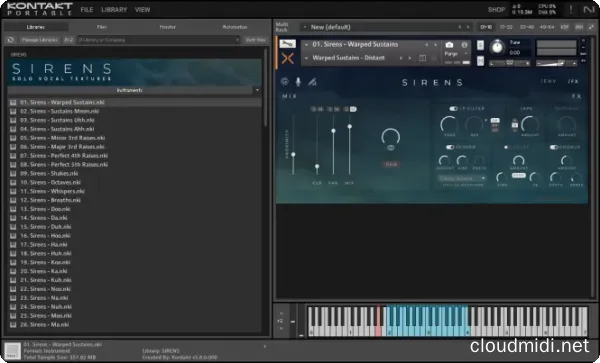Switch to the Automation tab
The width and height of the screenshot is (600, 363).
[x=235, y=27]
